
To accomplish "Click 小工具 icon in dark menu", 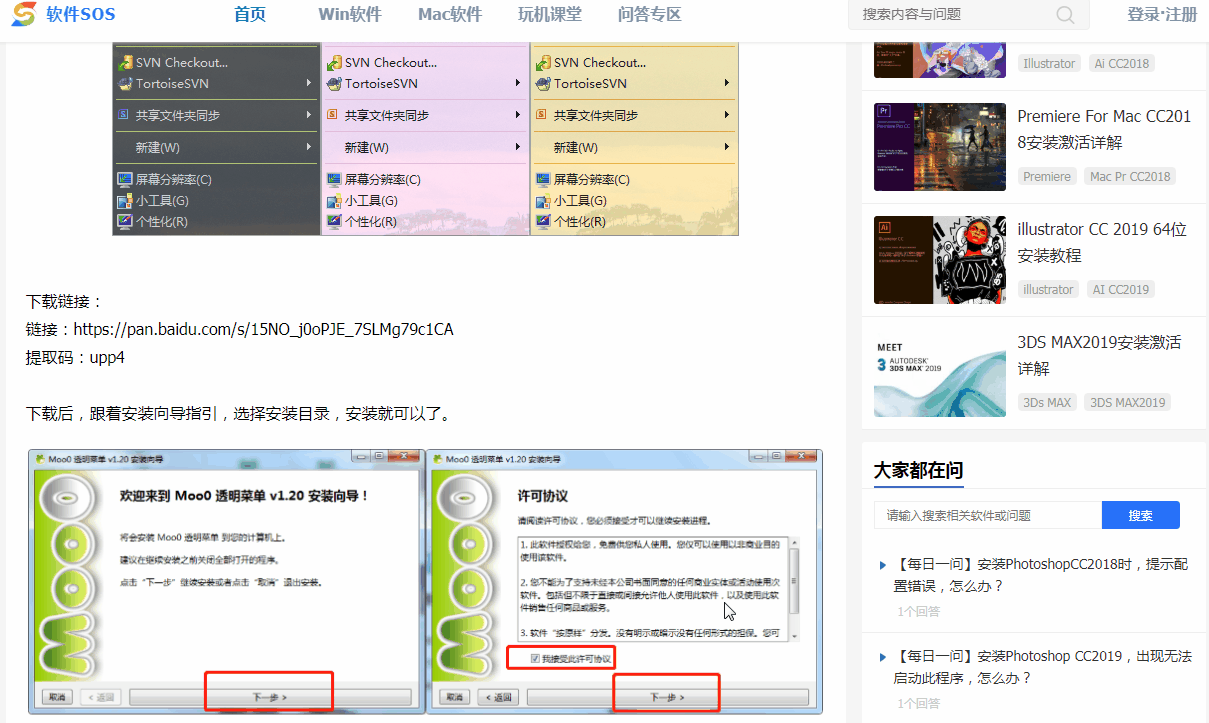I will tap(125, 200).
